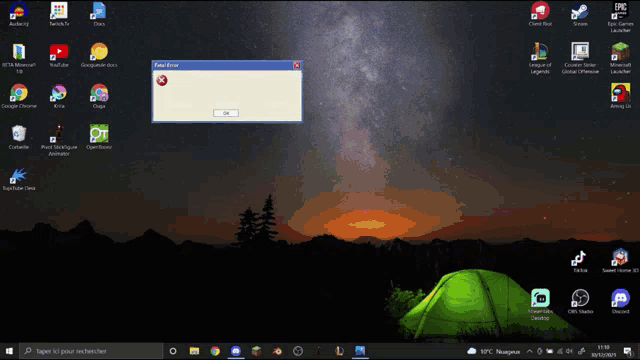Open League of Legends taskbar icon

tap(339, 351)
